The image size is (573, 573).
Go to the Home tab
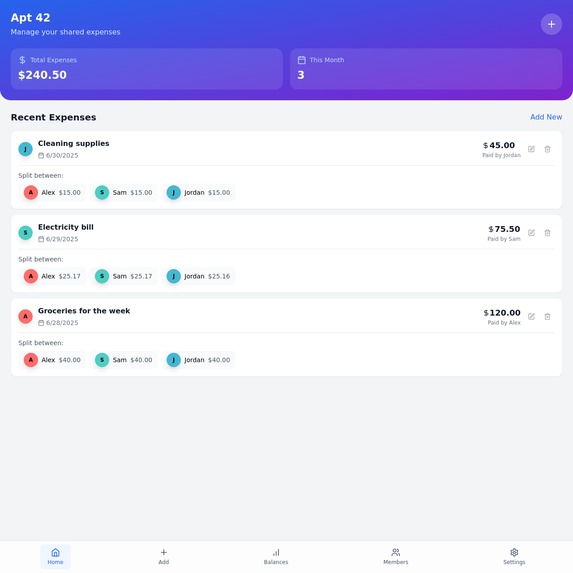tap(55, 557)
